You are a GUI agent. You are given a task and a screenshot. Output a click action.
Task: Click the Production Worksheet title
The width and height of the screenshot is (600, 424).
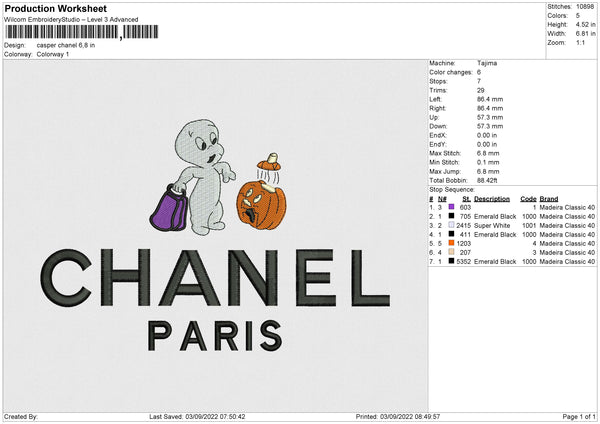tap(55, 8)
